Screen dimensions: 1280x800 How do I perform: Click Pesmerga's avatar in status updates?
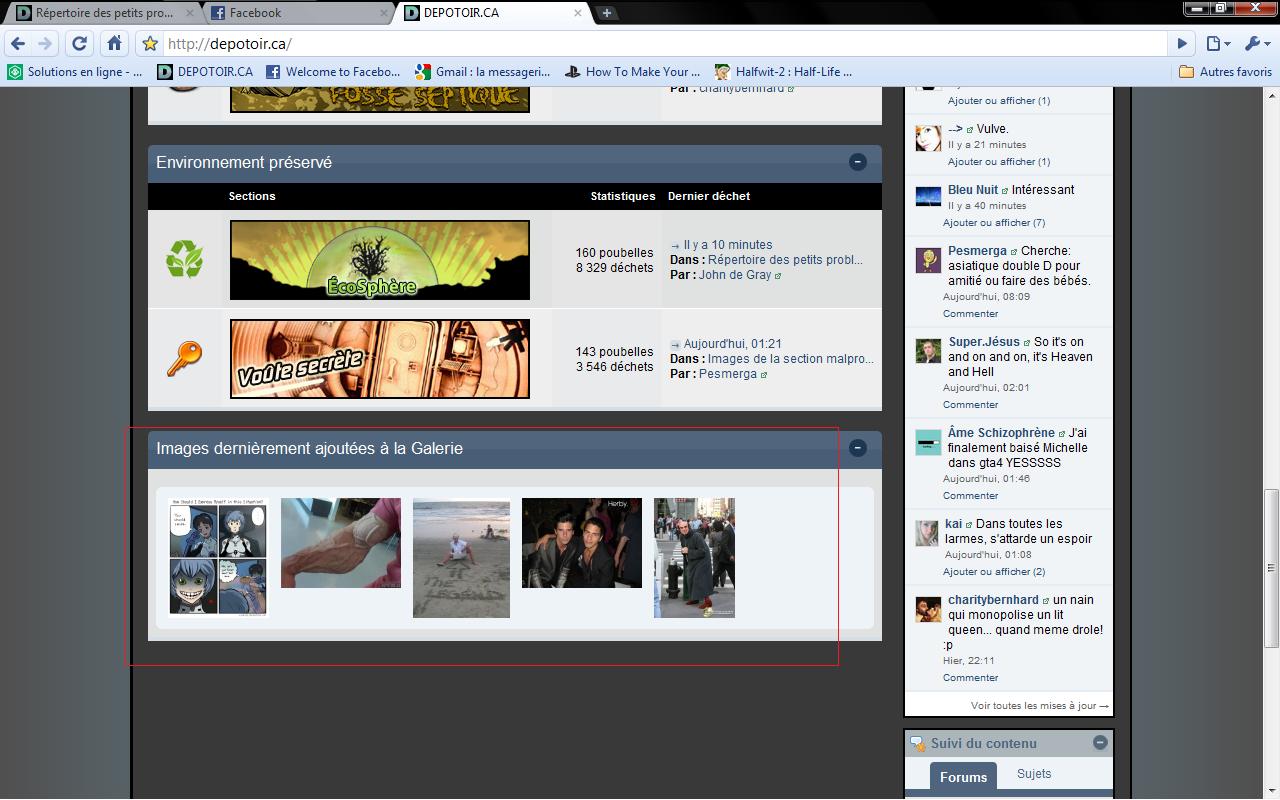click(928, 260)
